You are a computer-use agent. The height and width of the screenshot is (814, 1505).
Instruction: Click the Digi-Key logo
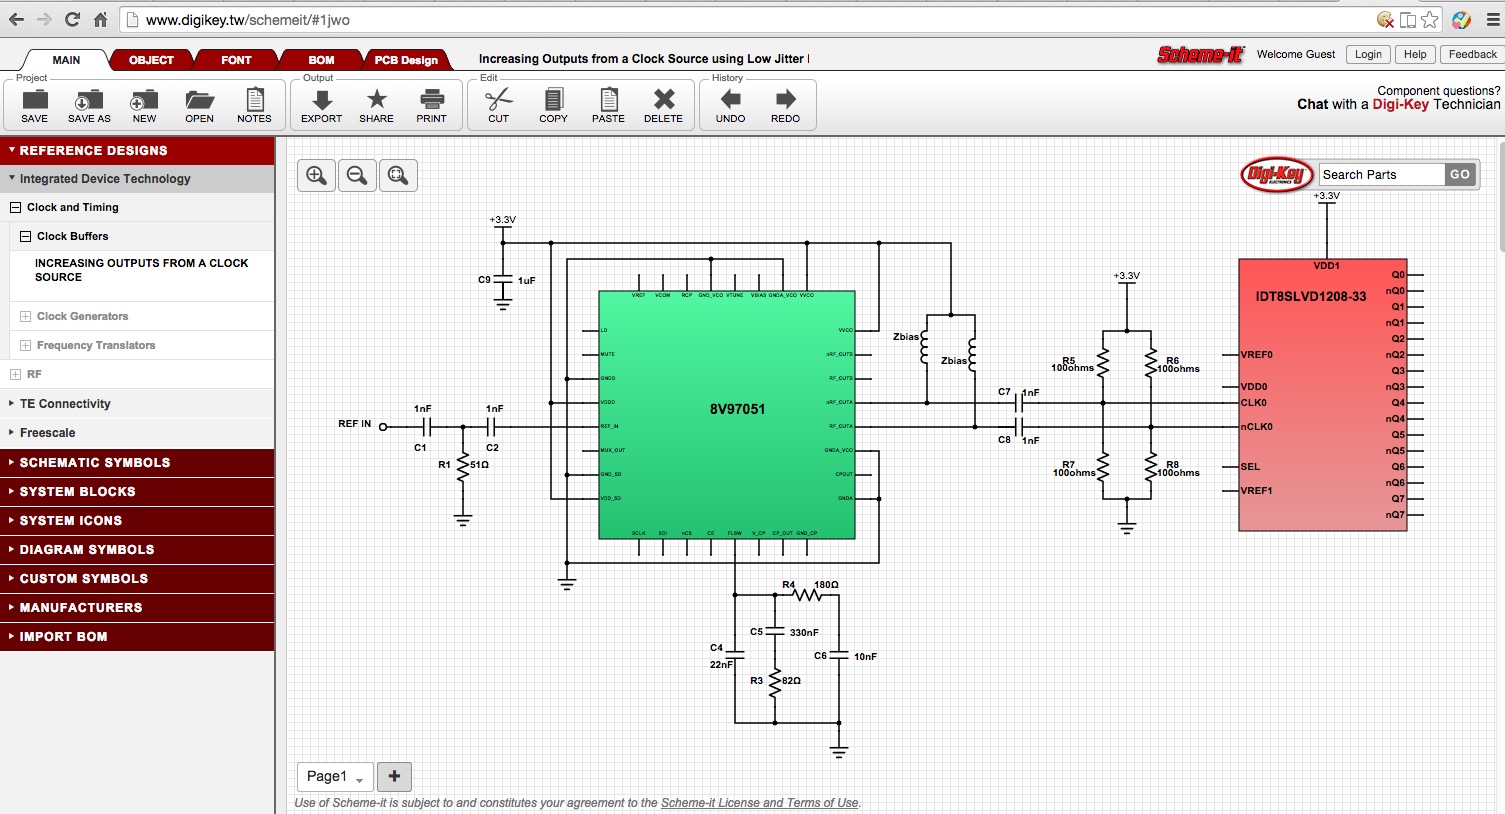[1277, 175]
